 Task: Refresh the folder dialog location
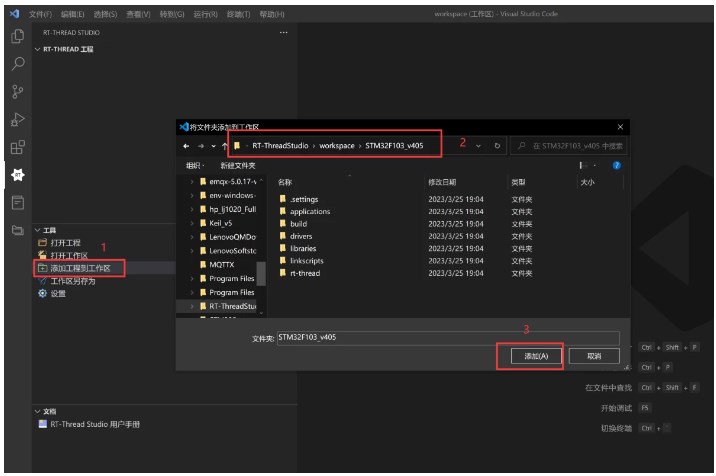pyautogui.click(x=497, y=146)
